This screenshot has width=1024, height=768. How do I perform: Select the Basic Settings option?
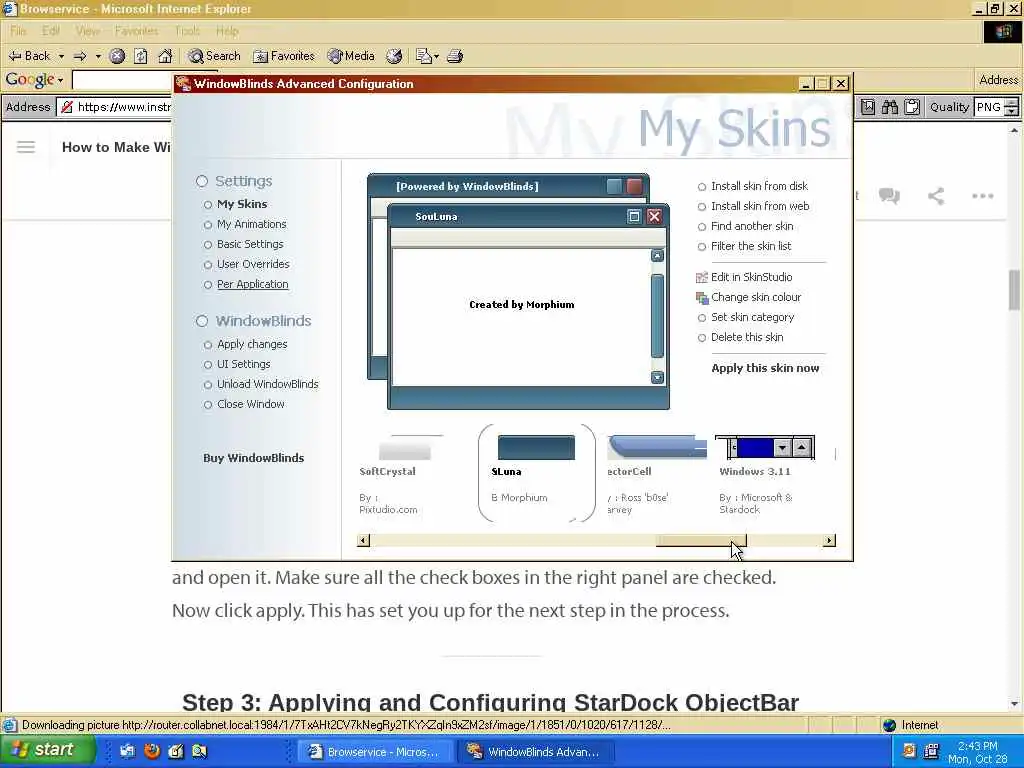tap(250, 244)
